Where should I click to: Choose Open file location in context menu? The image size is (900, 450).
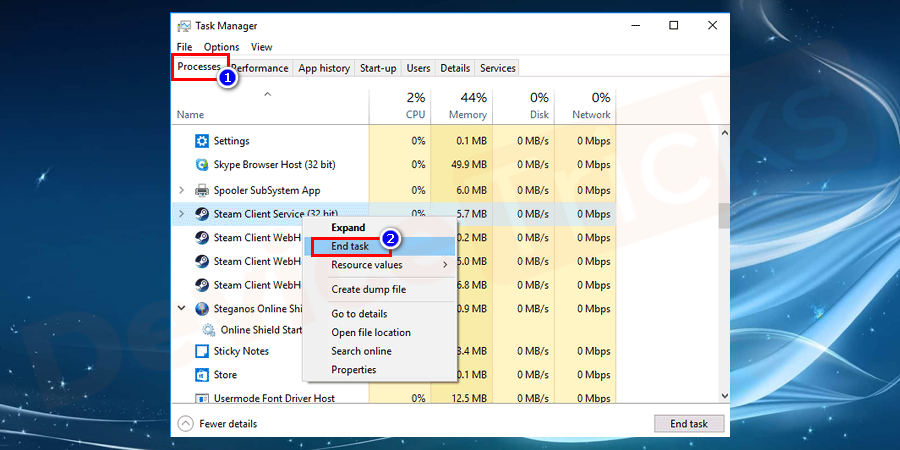click(x=371, y=333)
